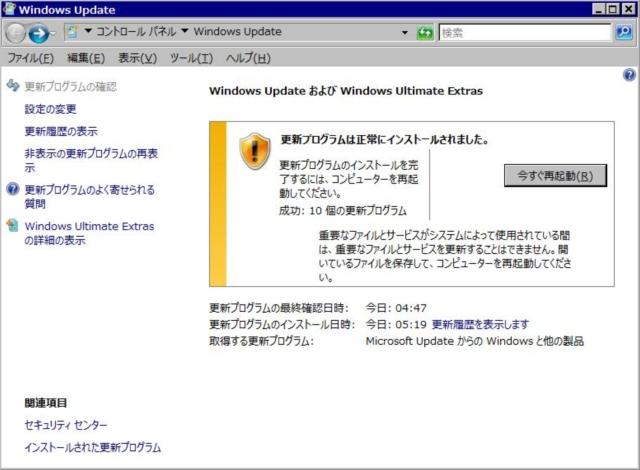Open Windows Ultimate Extras の詳細の表示 link
Image resolution: width=640 pixels, height=470 pixels.
[89, 233]
